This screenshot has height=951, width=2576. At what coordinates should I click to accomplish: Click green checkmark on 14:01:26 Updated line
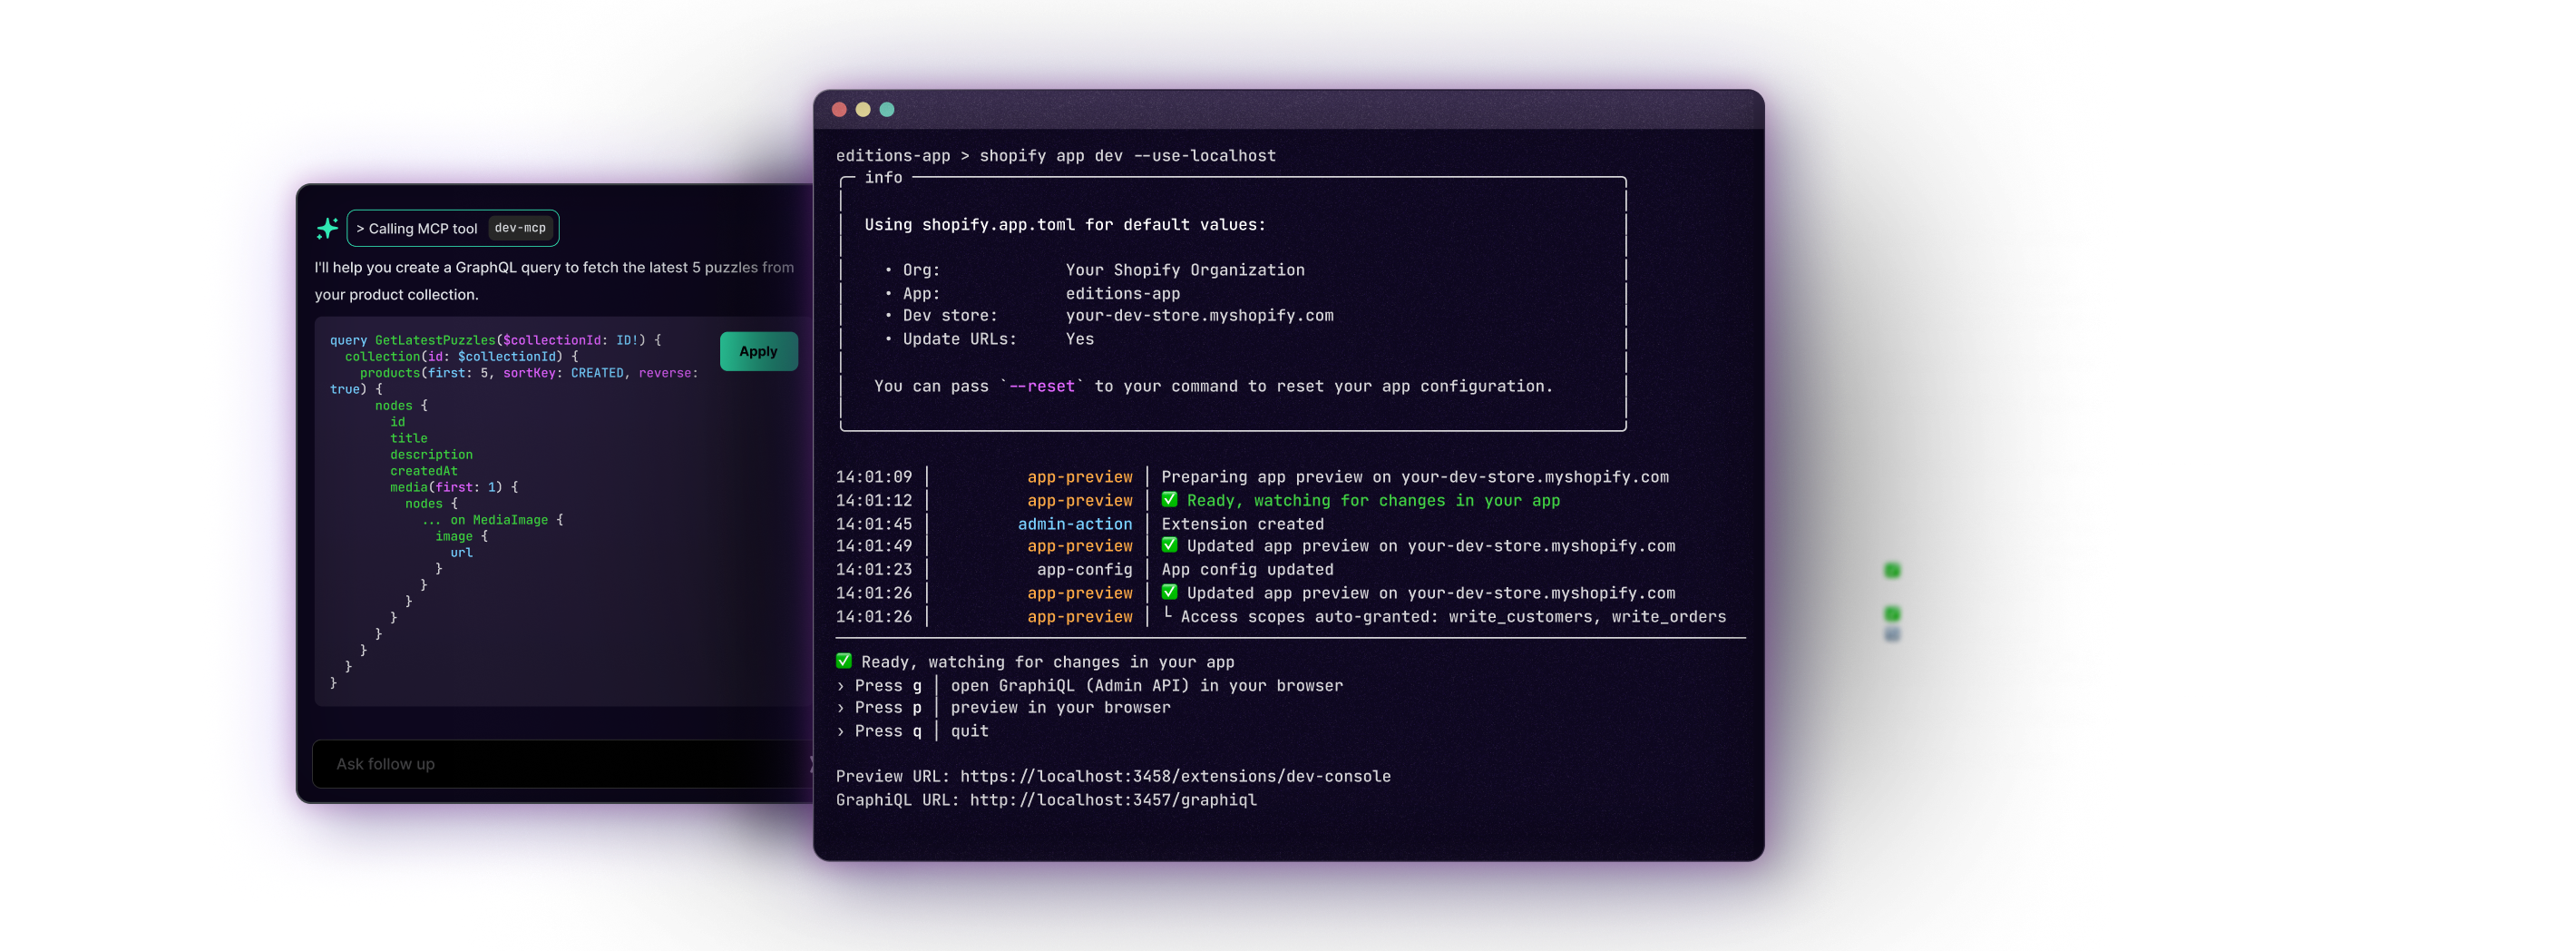(x=1169, y=592)
